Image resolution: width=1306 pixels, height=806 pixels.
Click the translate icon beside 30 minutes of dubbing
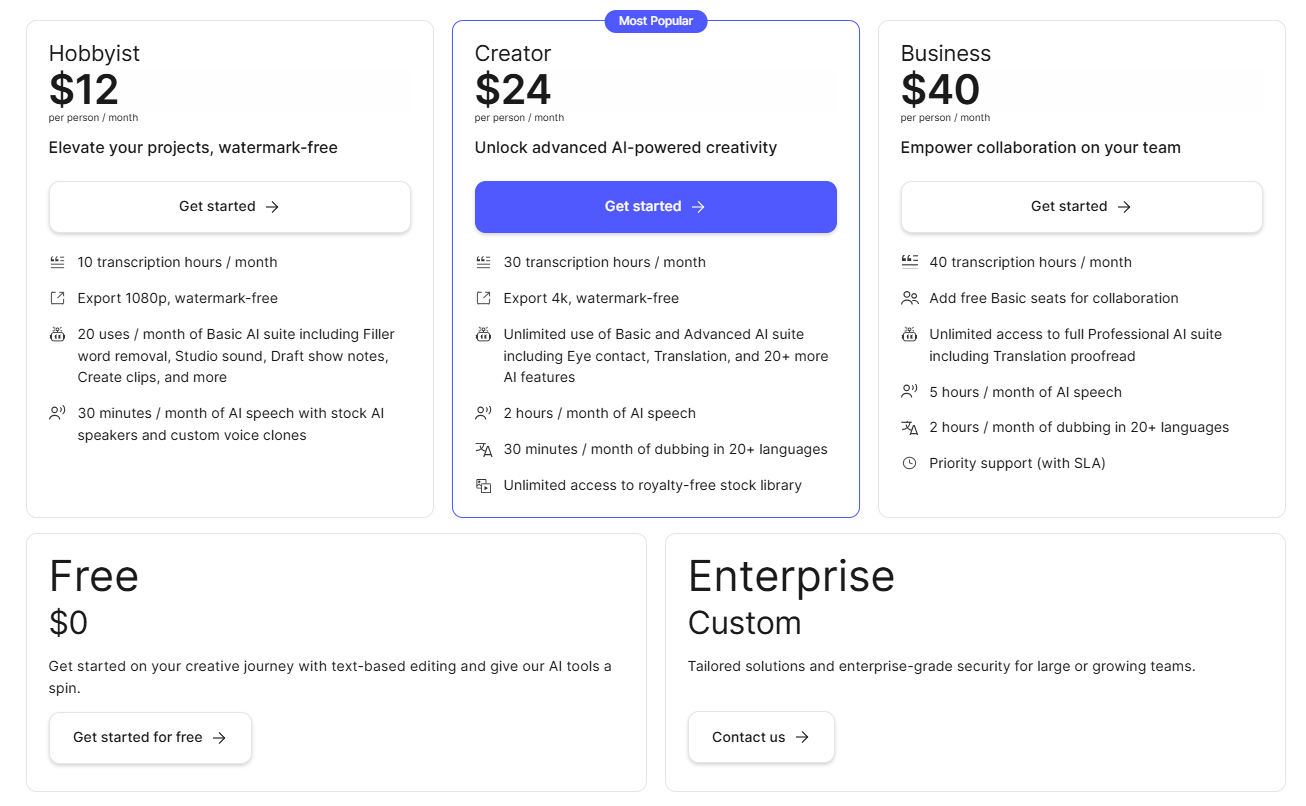coord(483,449)
